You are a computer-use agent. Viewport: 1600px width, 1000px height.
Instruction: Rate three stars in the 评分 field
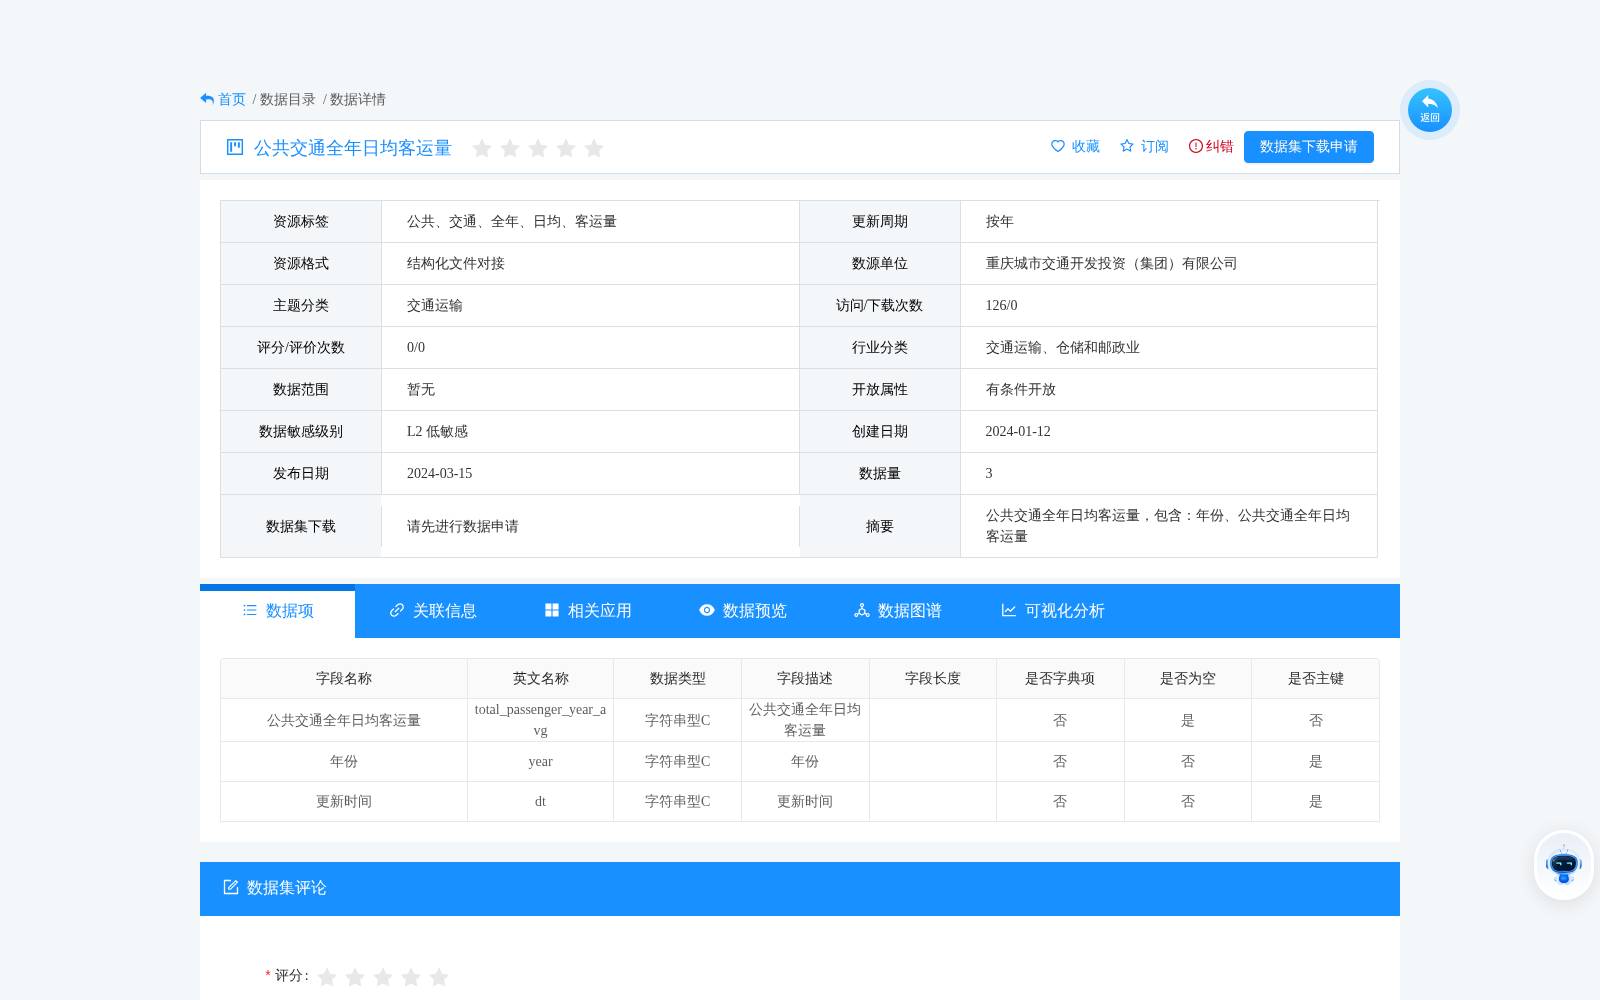pyautogui.click(x=383, y=977)
